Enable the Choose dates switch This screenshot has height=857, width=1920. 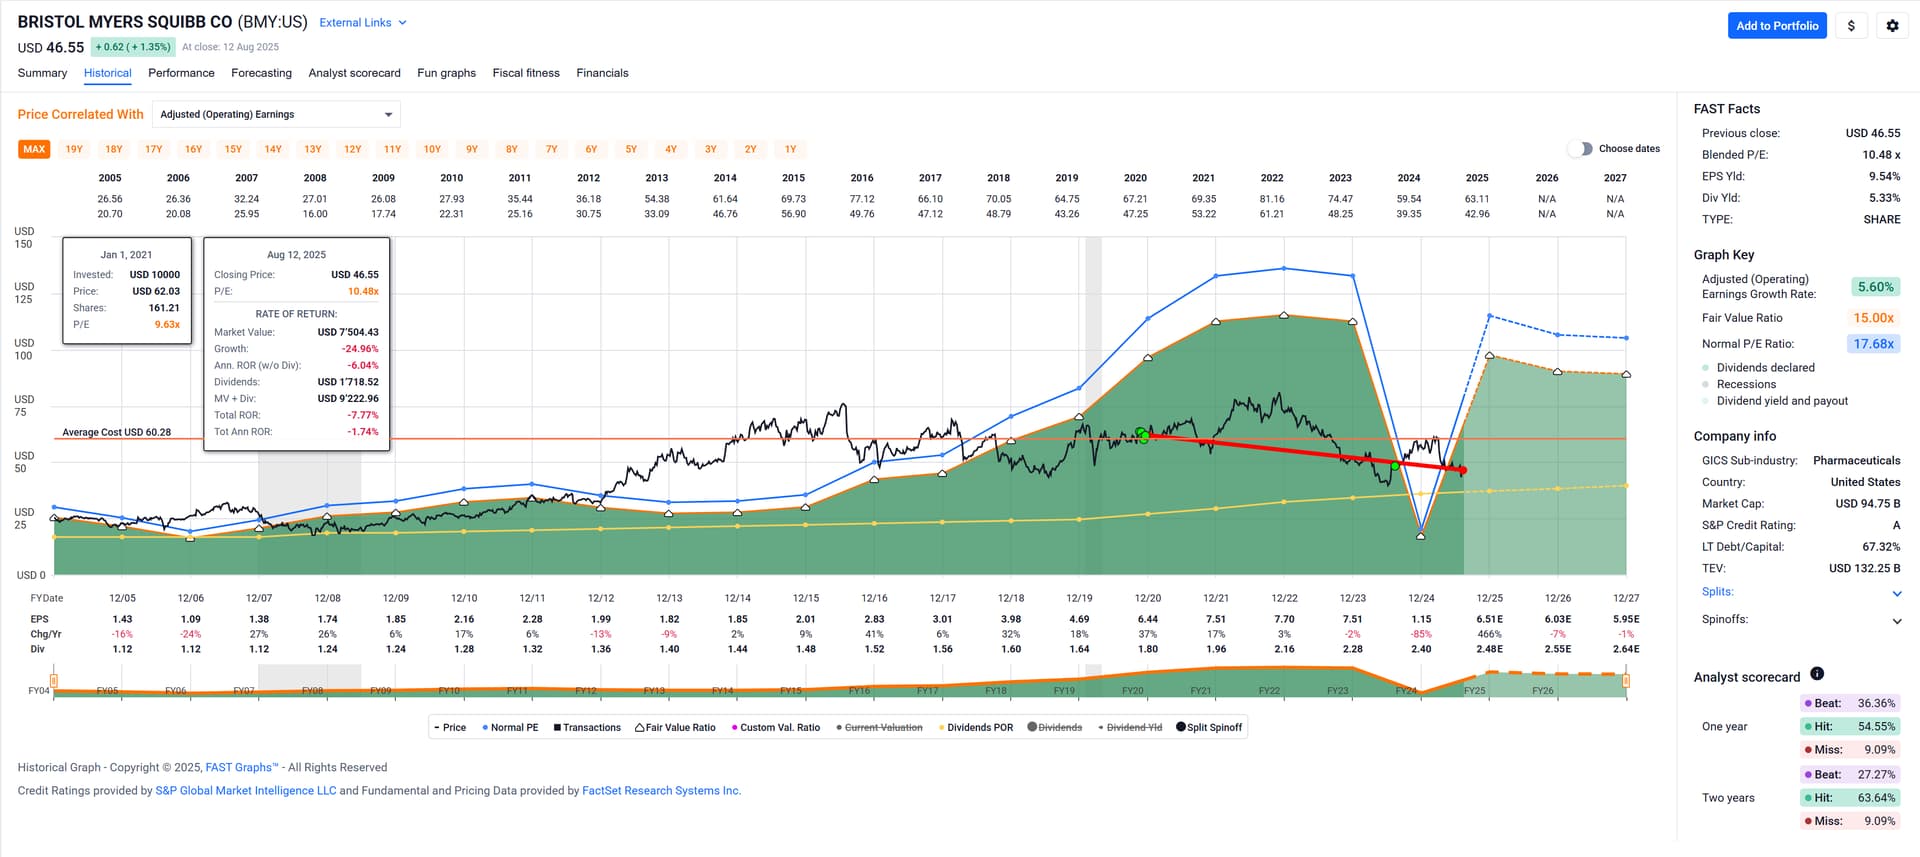(1580, 149)
